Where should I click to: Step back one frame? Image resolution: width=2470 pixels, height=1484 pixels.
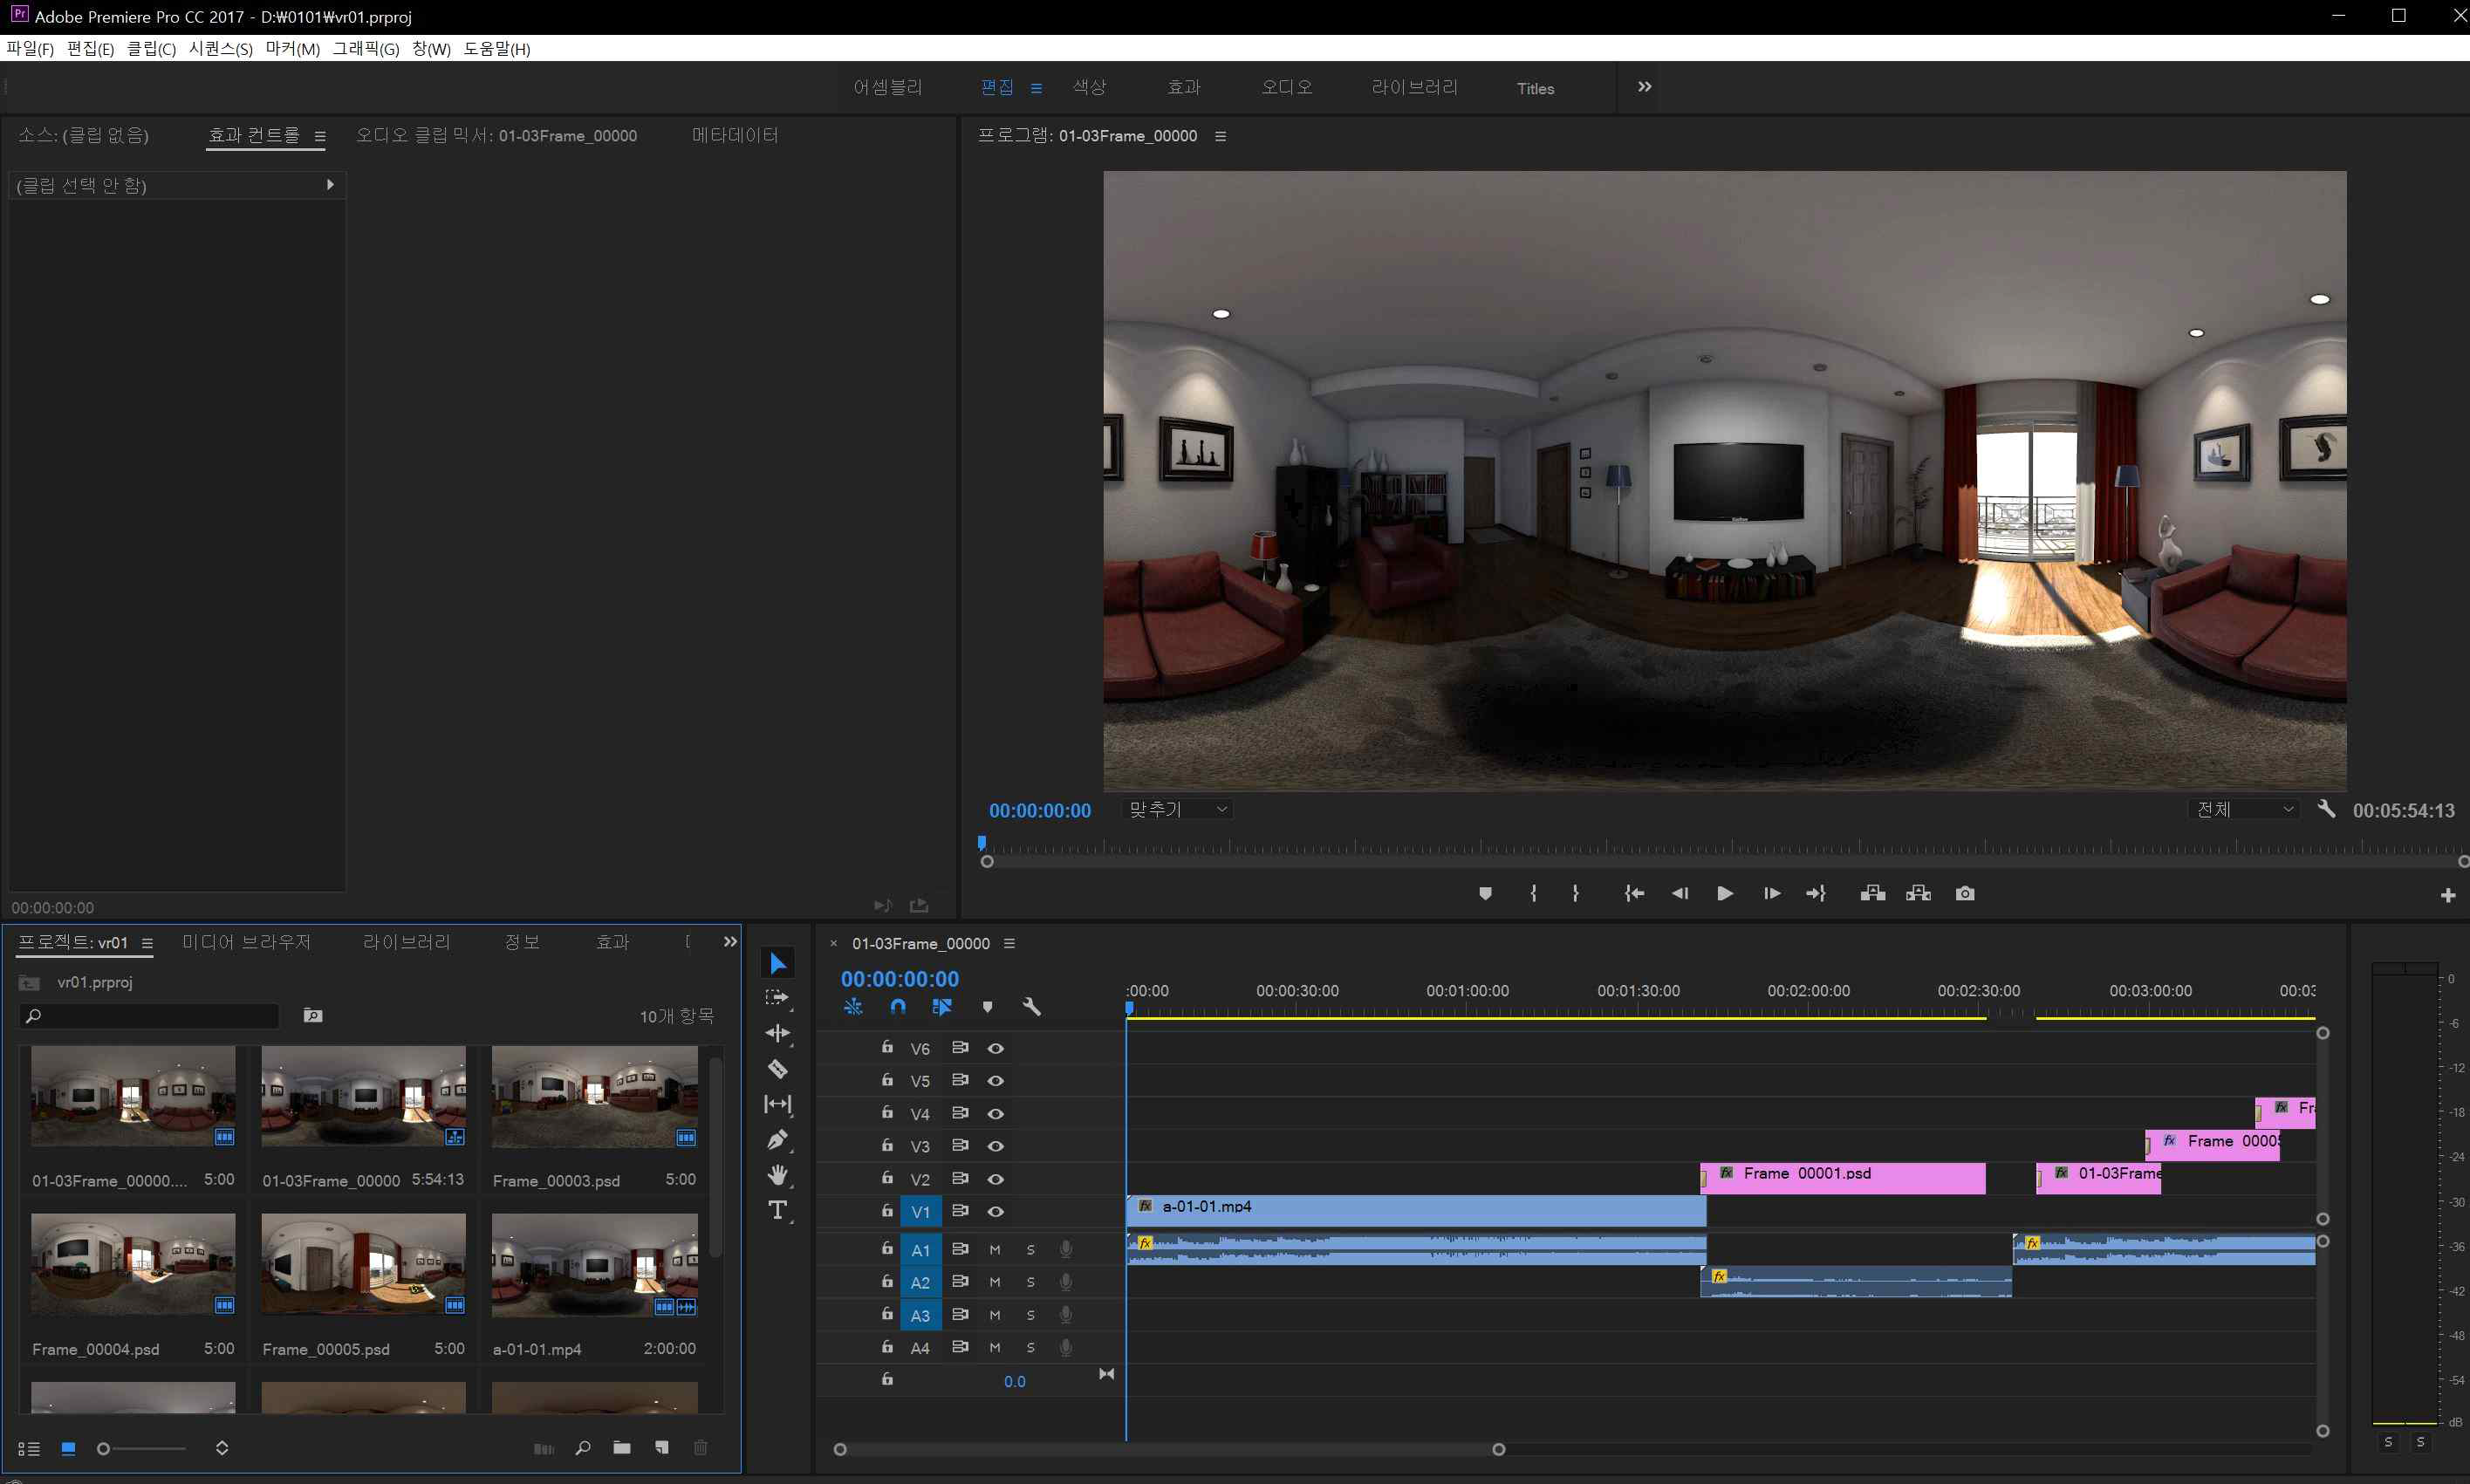[1680, 893]
